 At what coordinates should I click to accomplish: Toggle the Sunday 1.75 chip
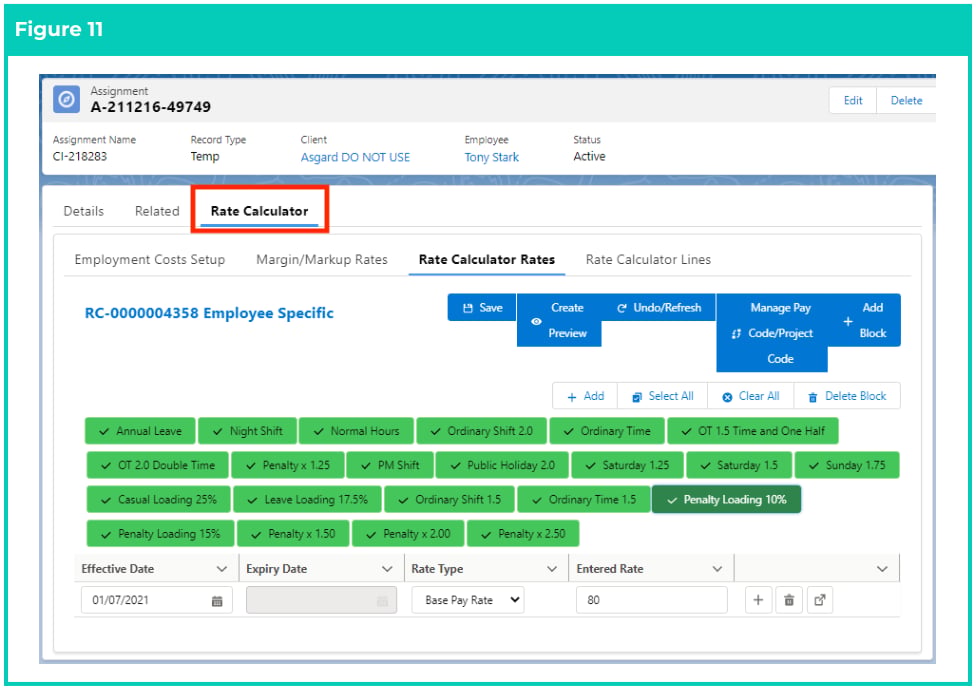point(847,465)
